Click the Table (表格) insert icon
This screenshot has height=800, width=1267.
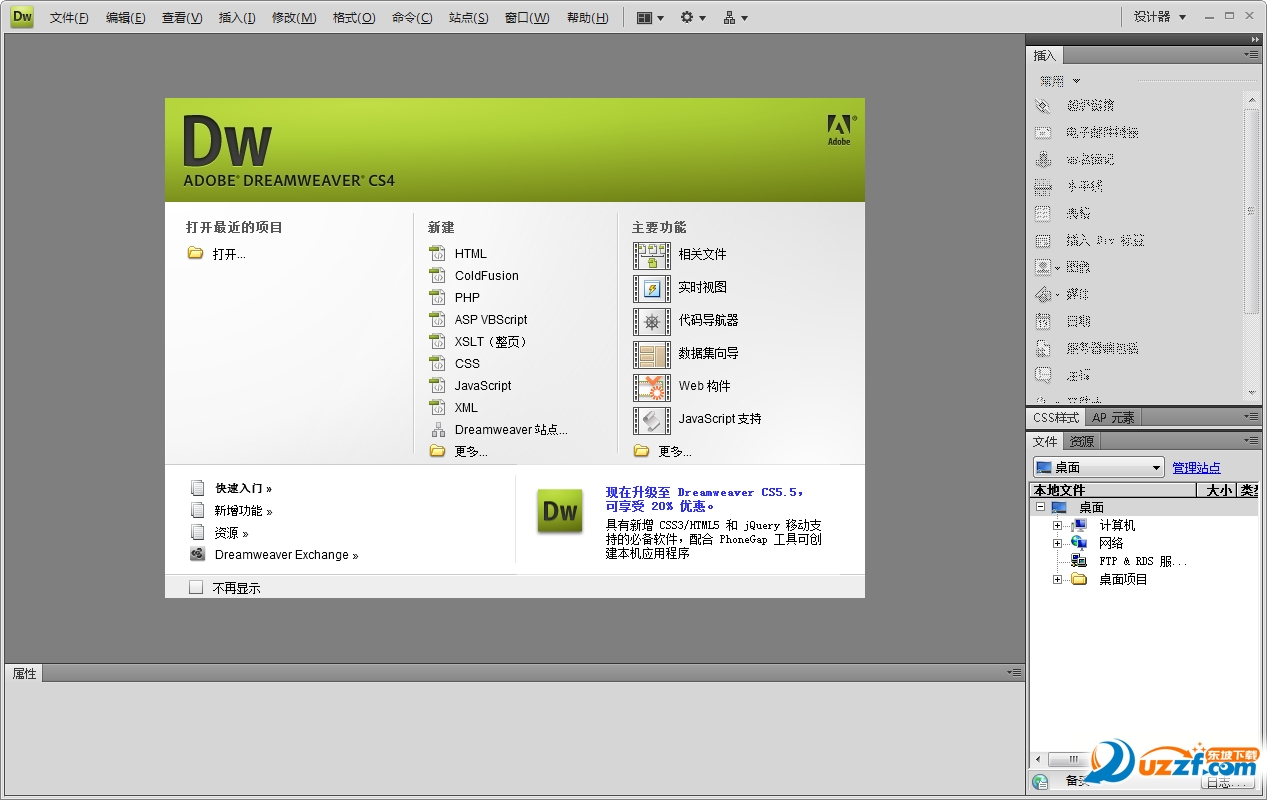pos(1043,213)
